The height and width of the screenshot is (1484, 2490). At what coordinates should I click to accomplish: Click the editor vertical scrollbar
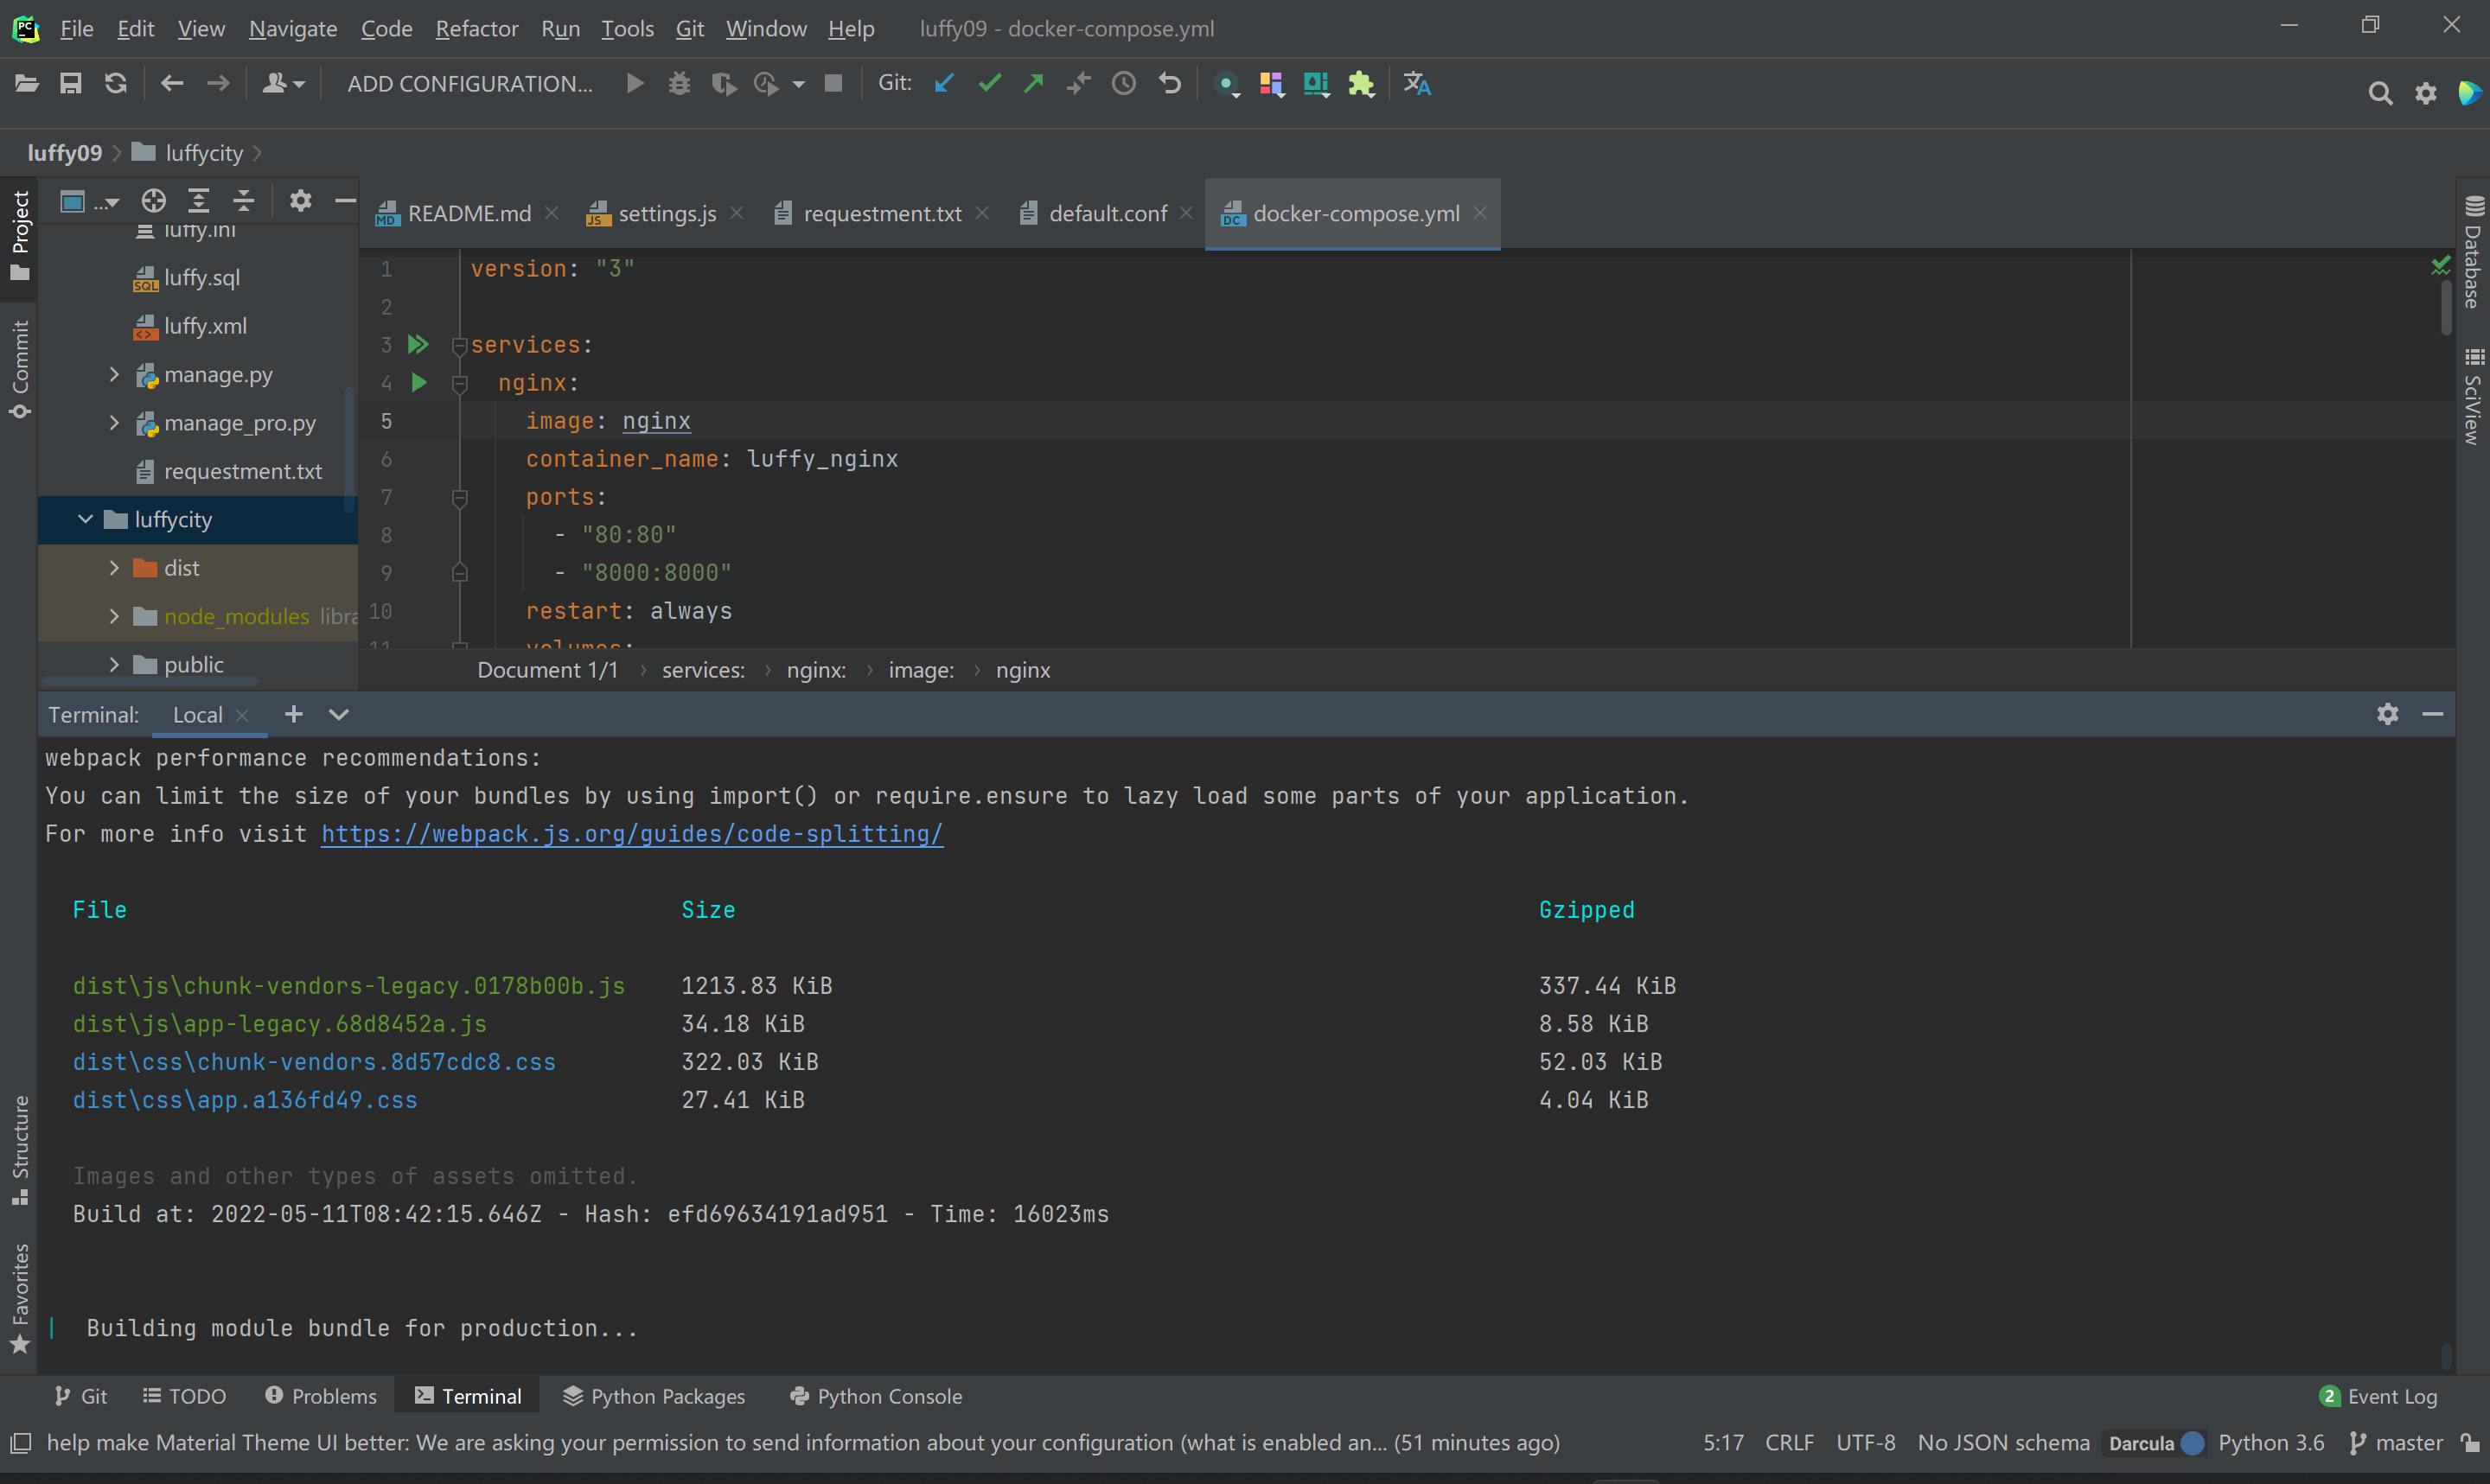click(x=2446, y=306)
